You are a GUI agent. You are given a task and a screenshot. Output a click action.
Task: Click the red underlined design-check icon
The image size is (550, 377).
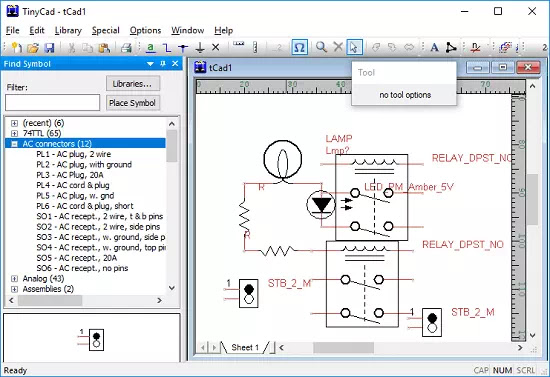(x=475, y=47)
